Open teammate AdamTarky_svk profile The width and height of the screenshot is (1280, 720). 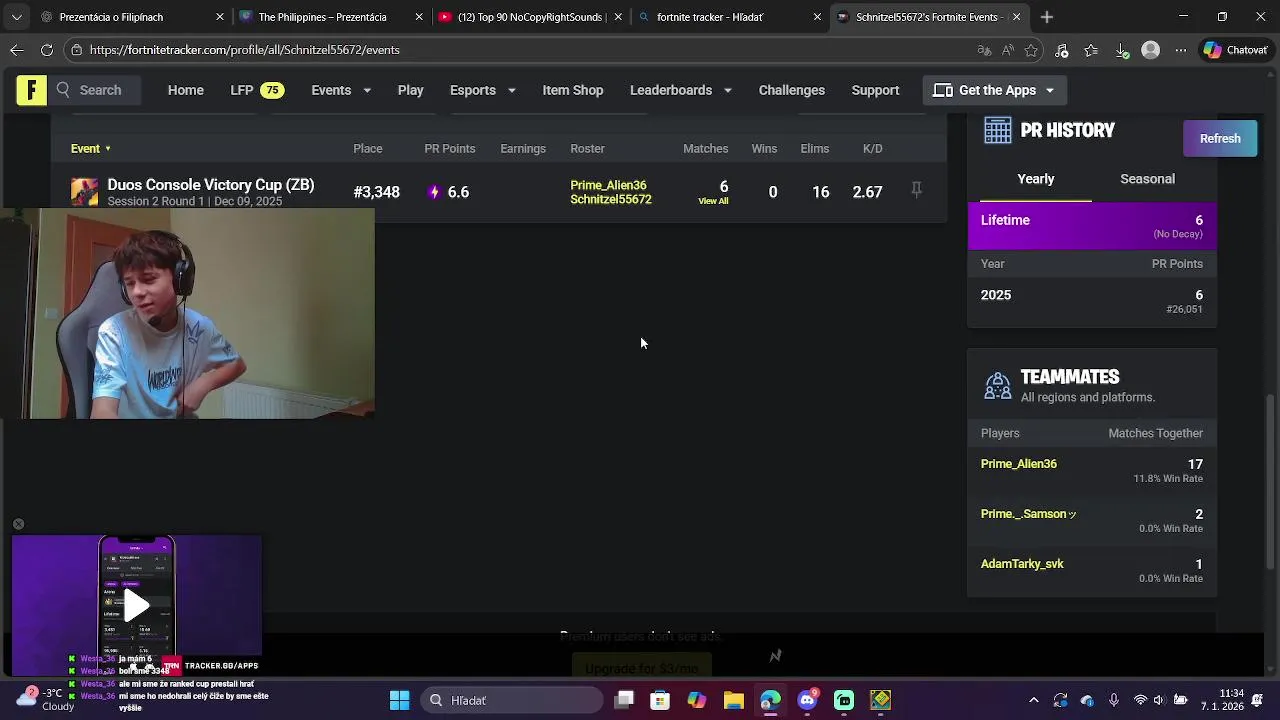pyautogui.click(x=1022, y=564)
